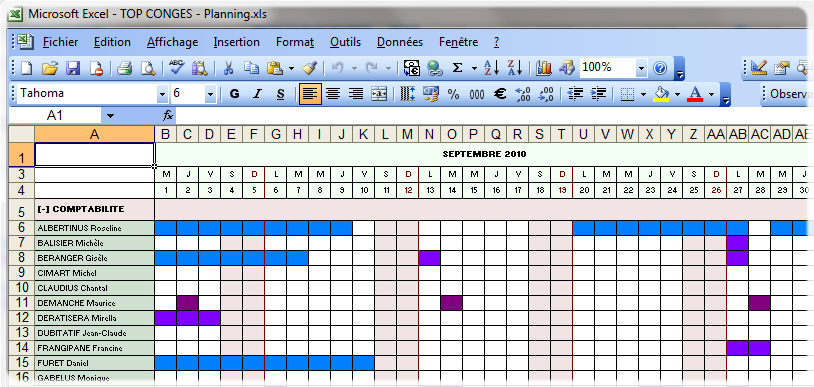This screenshot has width=814, height=387.
Task: Increase decimal places
Action: pos(522,95)
